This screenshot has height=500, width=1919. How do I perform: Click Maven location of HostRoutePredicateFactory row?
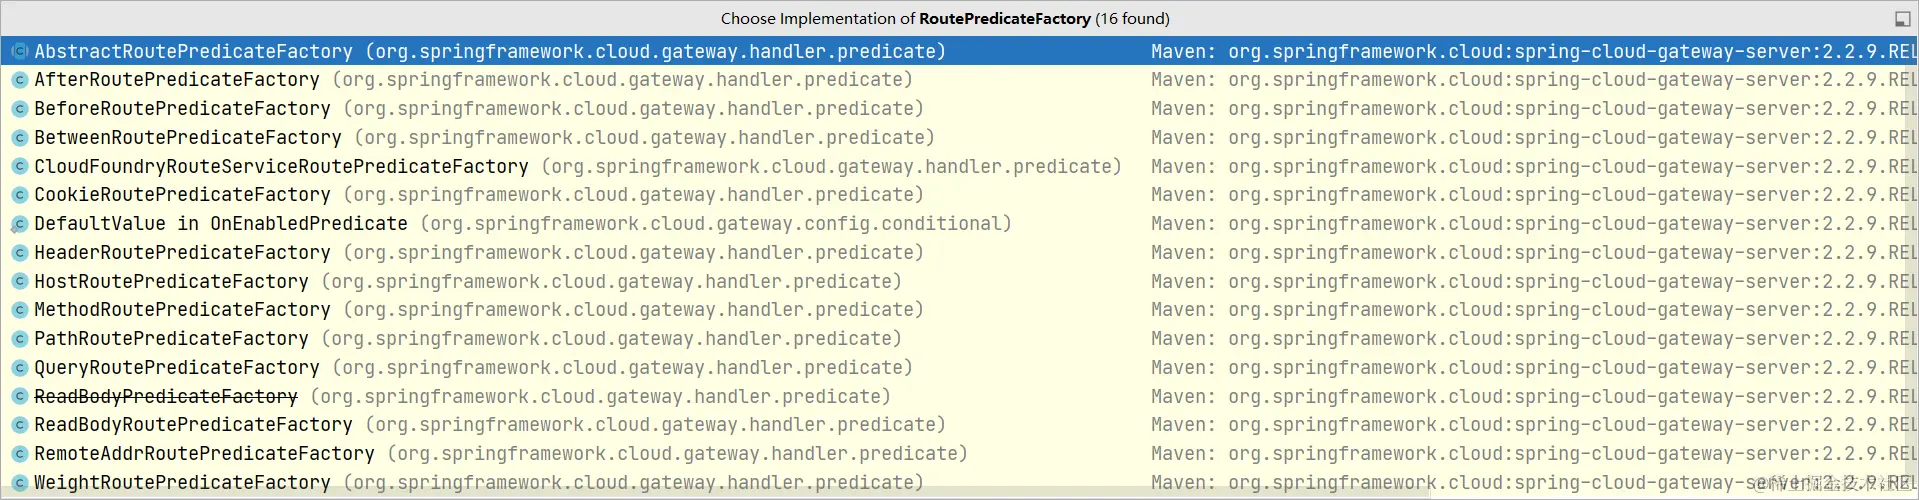click(1534, 282)
